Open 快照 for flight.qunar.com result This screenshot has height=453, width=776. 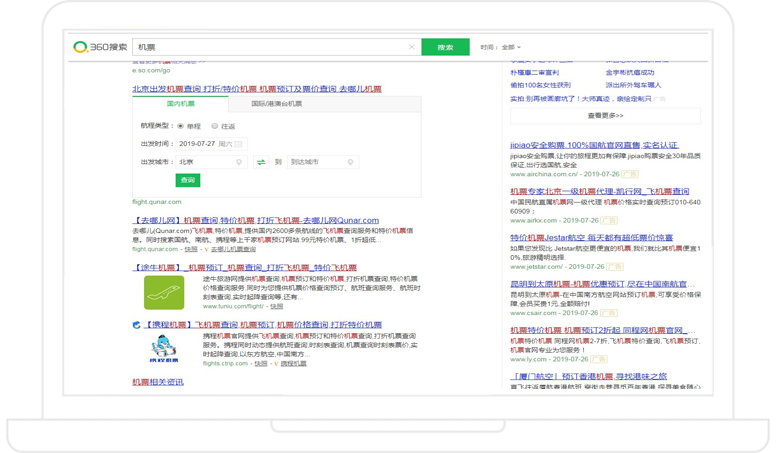[191, 249]
